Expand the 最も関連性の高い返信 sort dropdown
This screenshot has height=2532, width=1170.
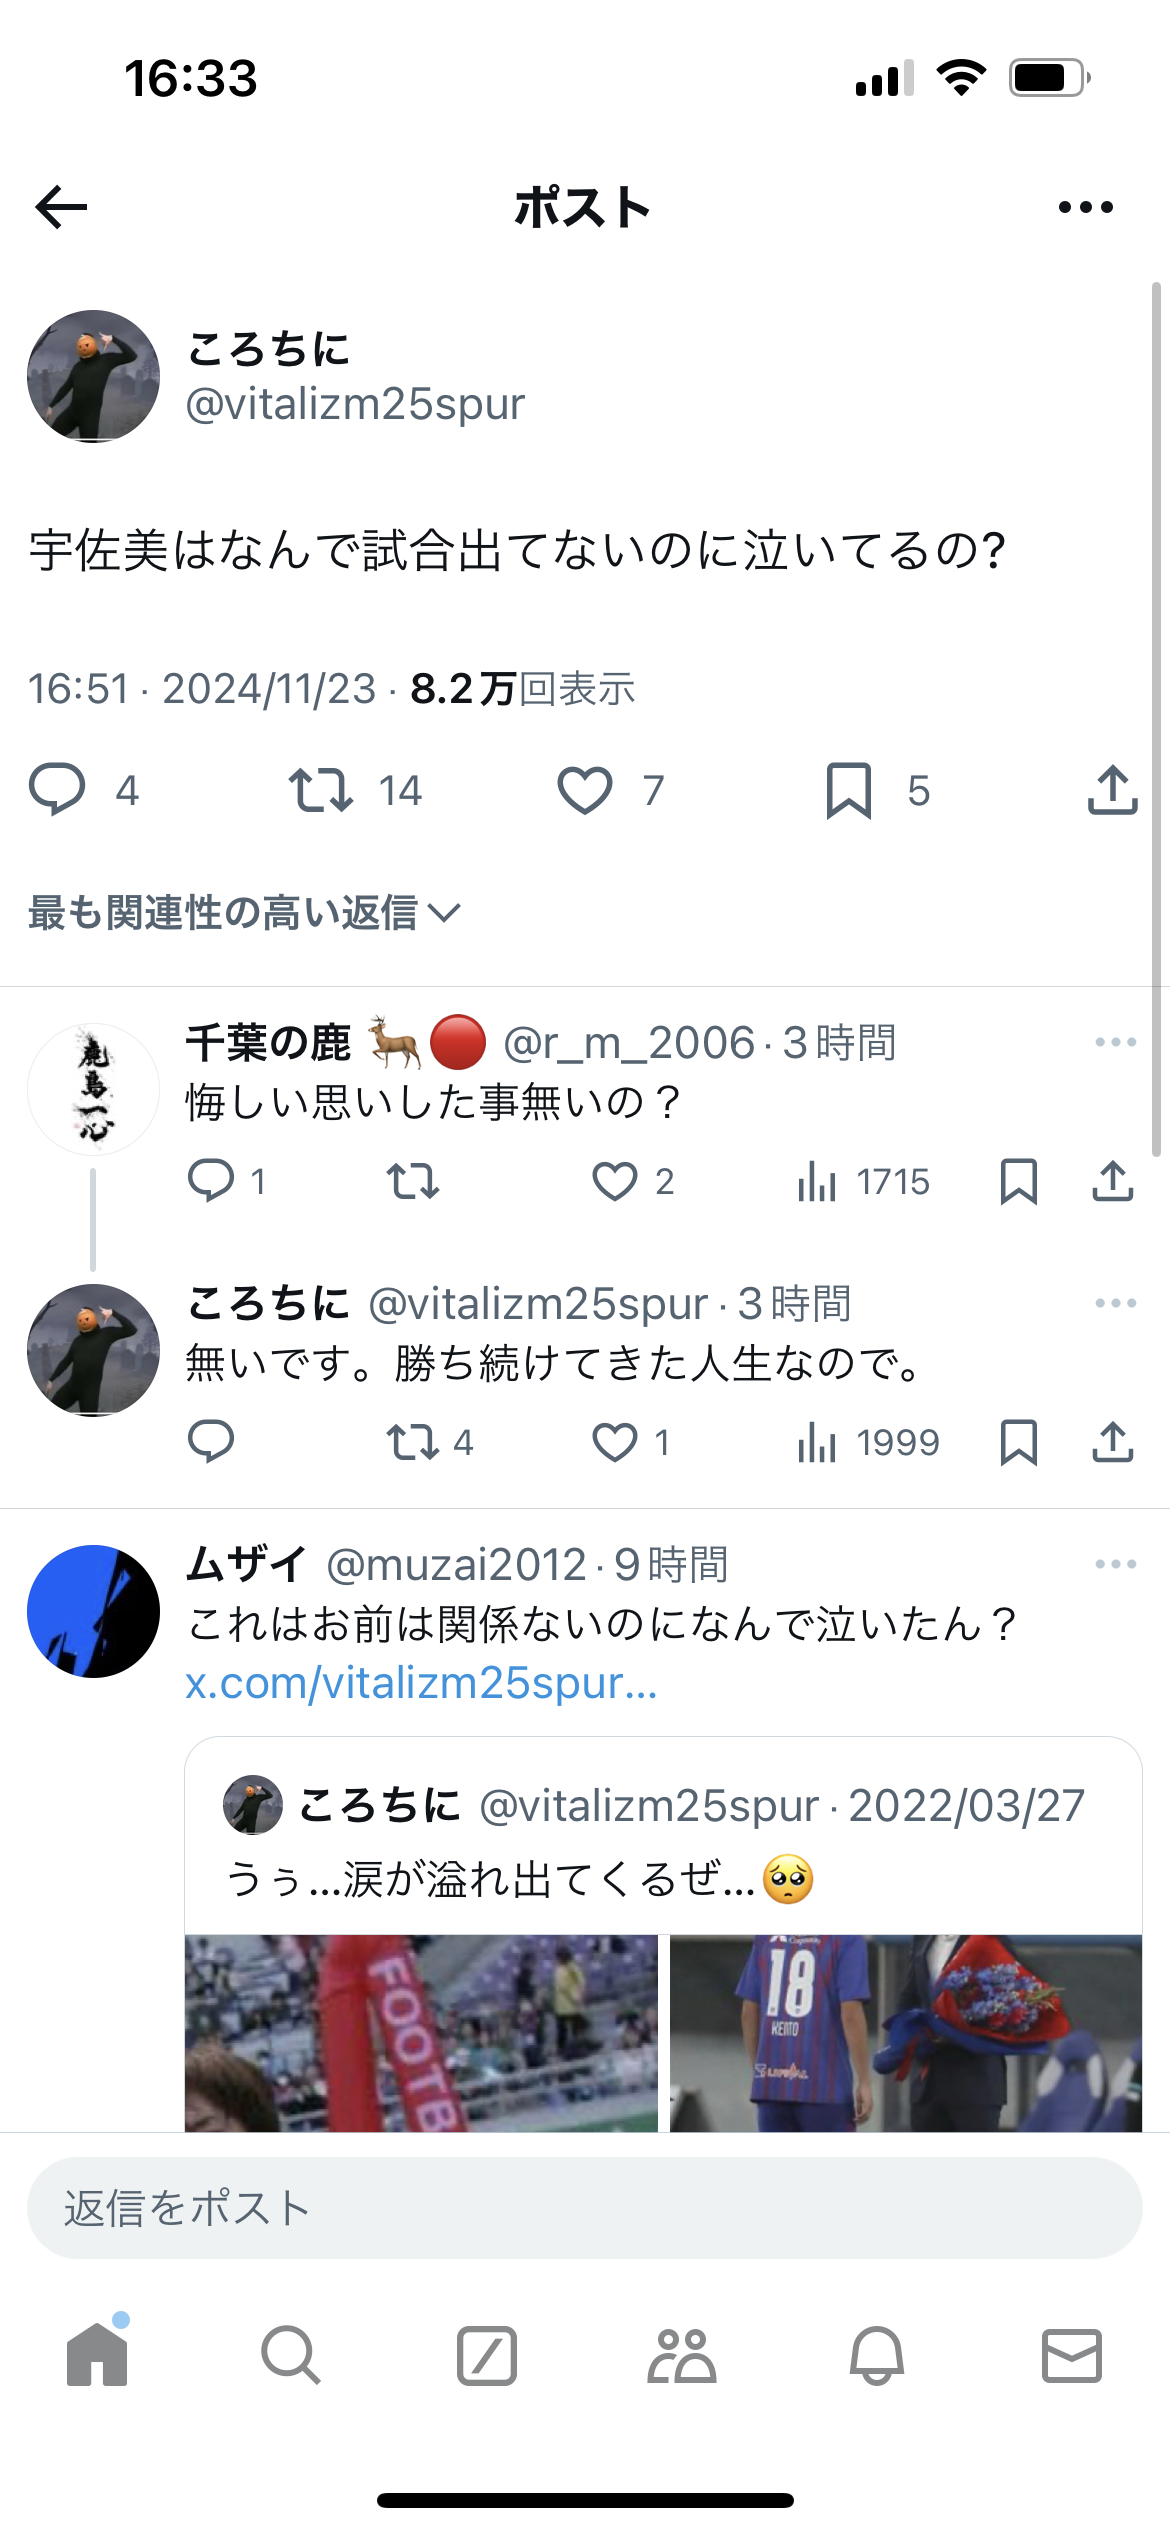pyautogui.click(x=245, y=912)
